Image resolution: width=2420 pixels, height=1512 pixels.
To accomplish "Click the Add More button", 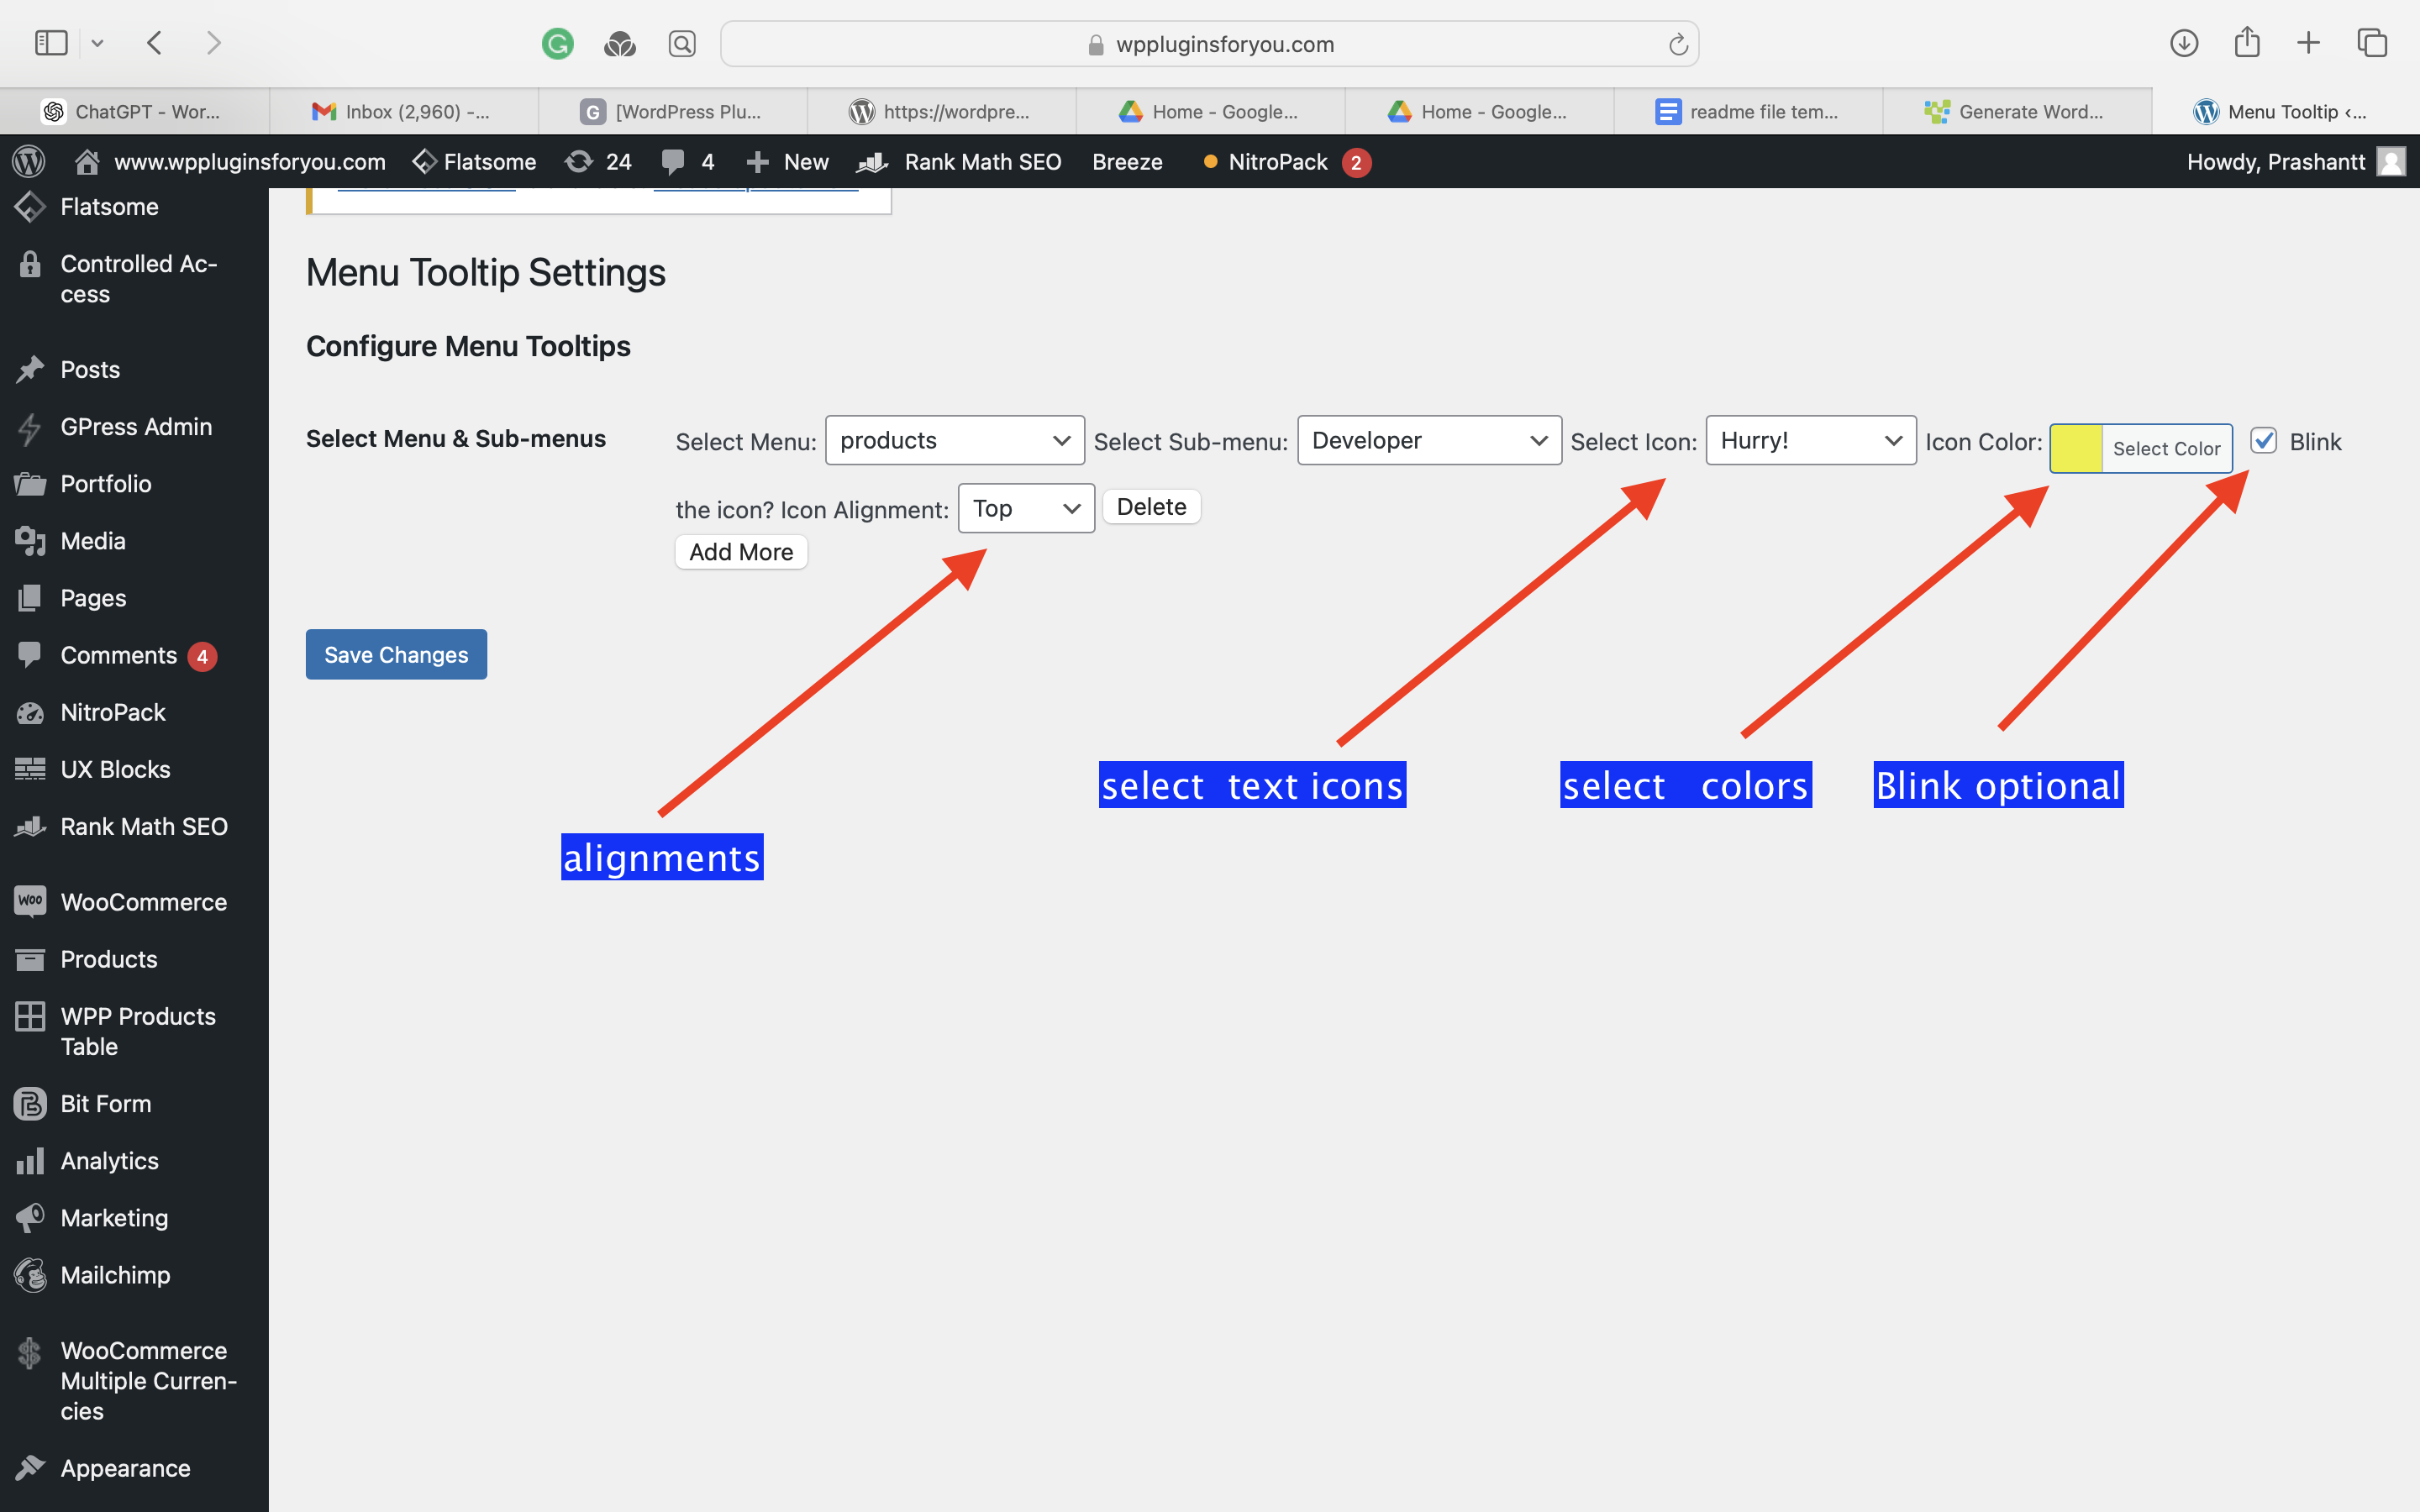I will pos(741,552).
